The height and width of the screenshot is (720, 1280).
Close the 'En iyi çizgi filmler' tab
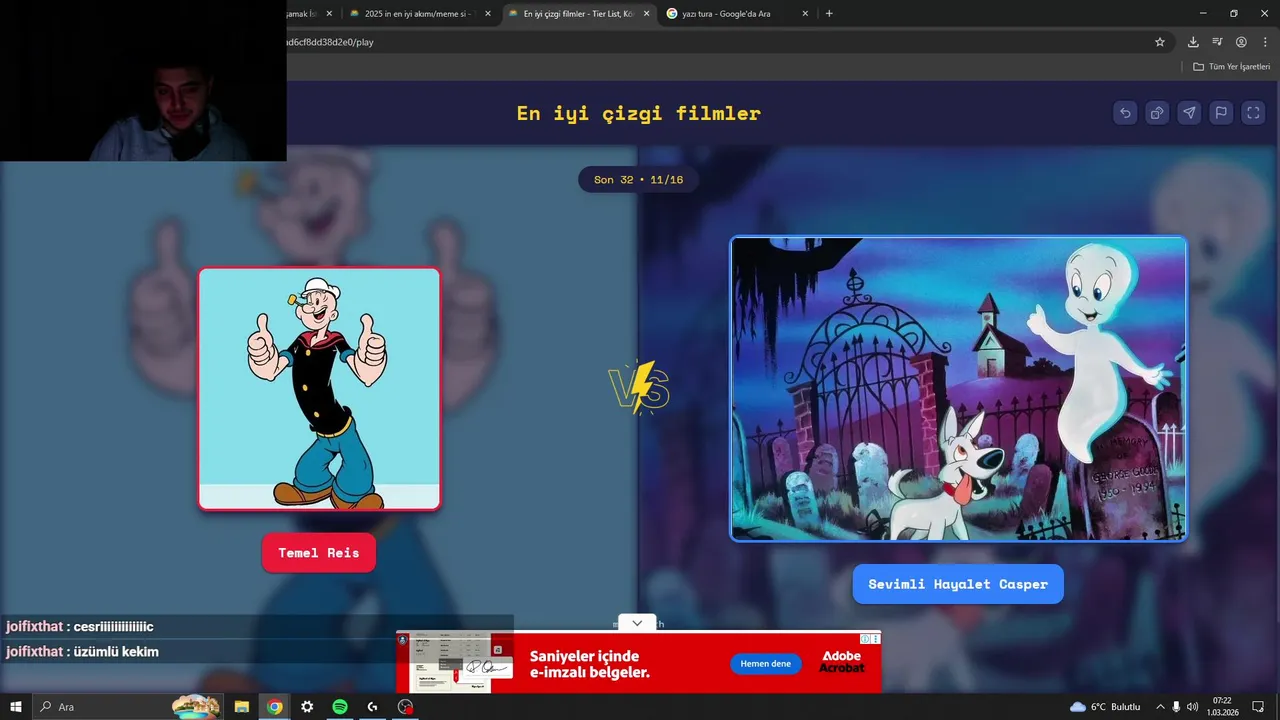pyautogui.click(x=646, y=14)
